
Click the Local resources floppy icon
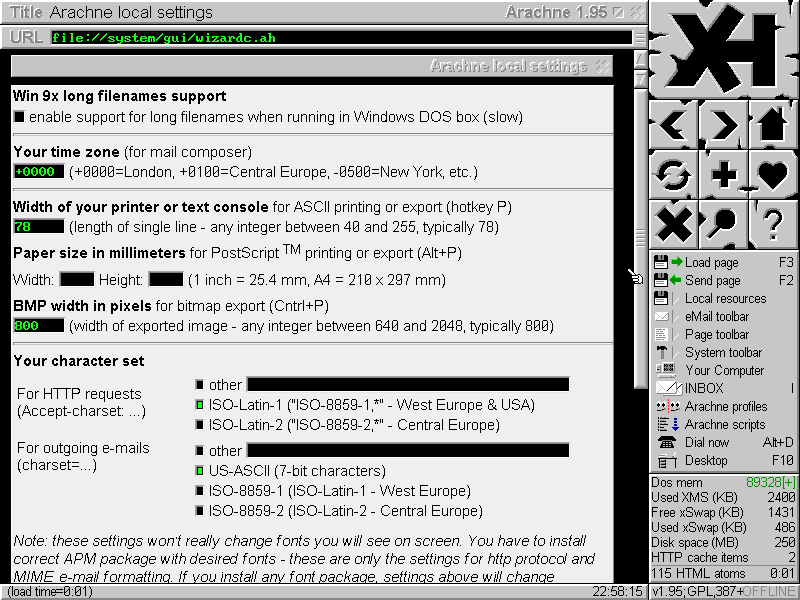[x=661, y=298]
